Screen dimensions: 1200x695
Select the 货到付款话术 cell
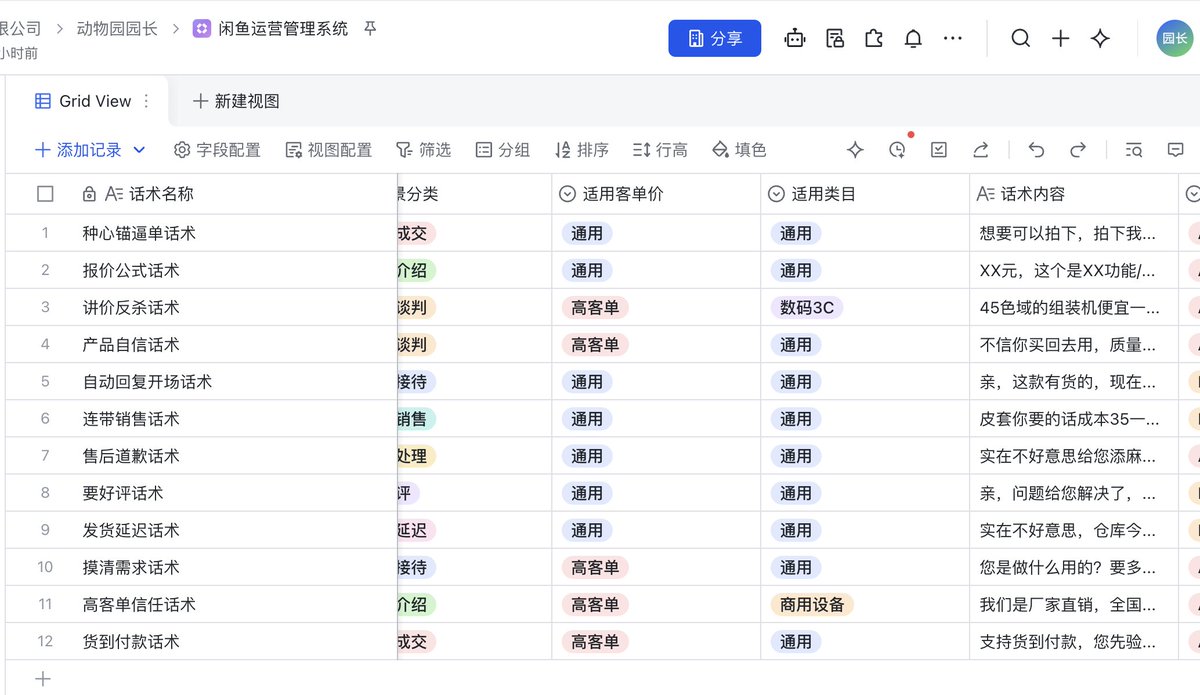point(237,641)
